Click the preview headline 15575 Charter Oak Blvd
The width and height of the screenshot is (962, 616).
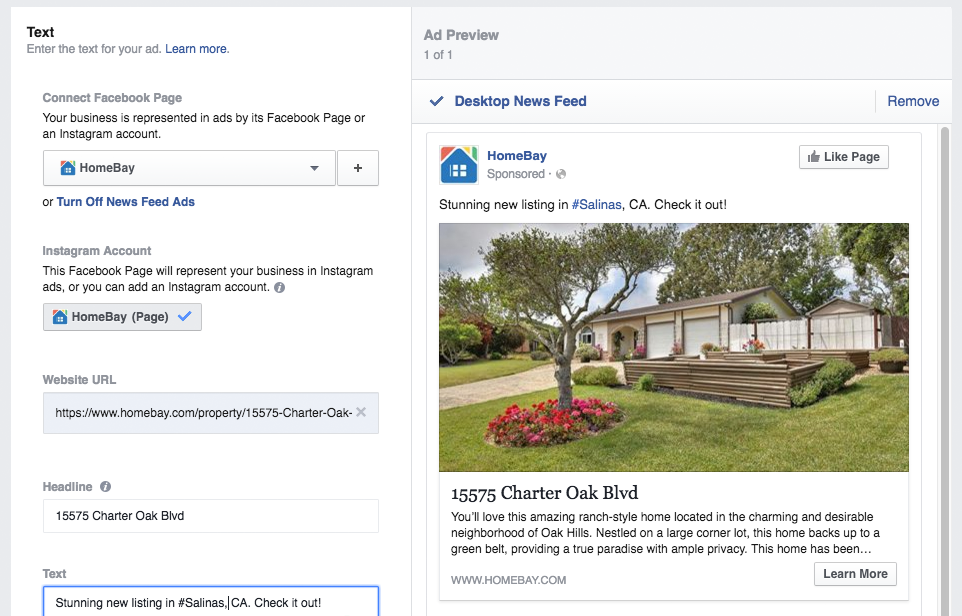(544, 493)
